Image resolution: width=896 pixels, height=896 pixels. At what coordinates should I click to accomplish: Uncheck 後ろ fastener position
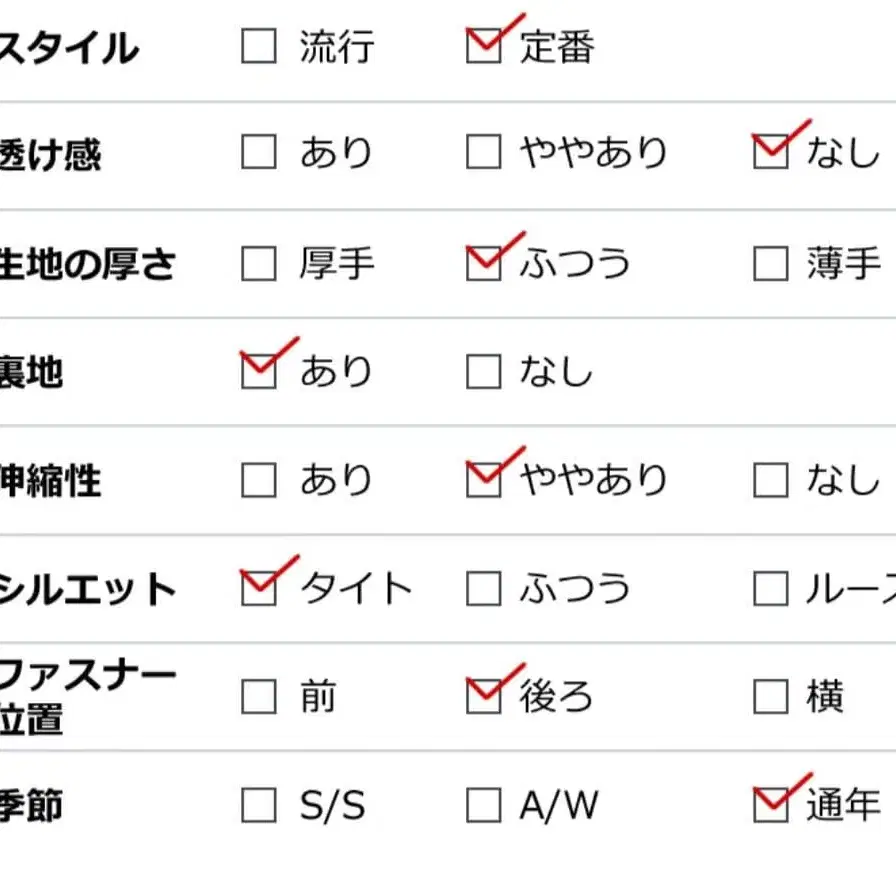point(483,696)
